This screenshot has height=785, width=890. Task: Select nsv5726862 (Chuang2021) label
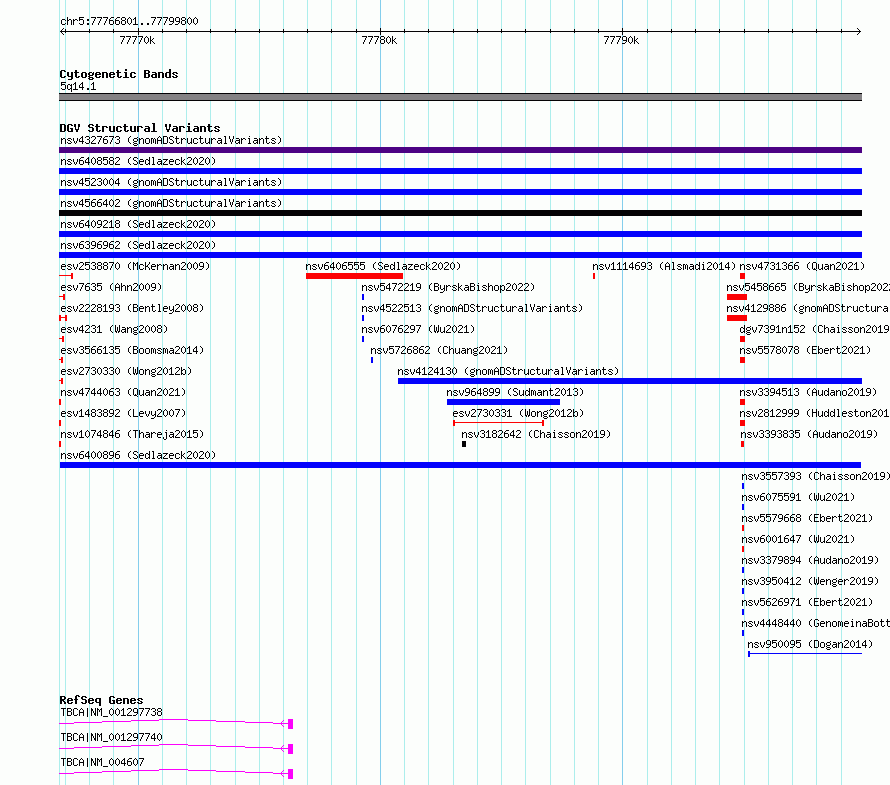(439, 350)
